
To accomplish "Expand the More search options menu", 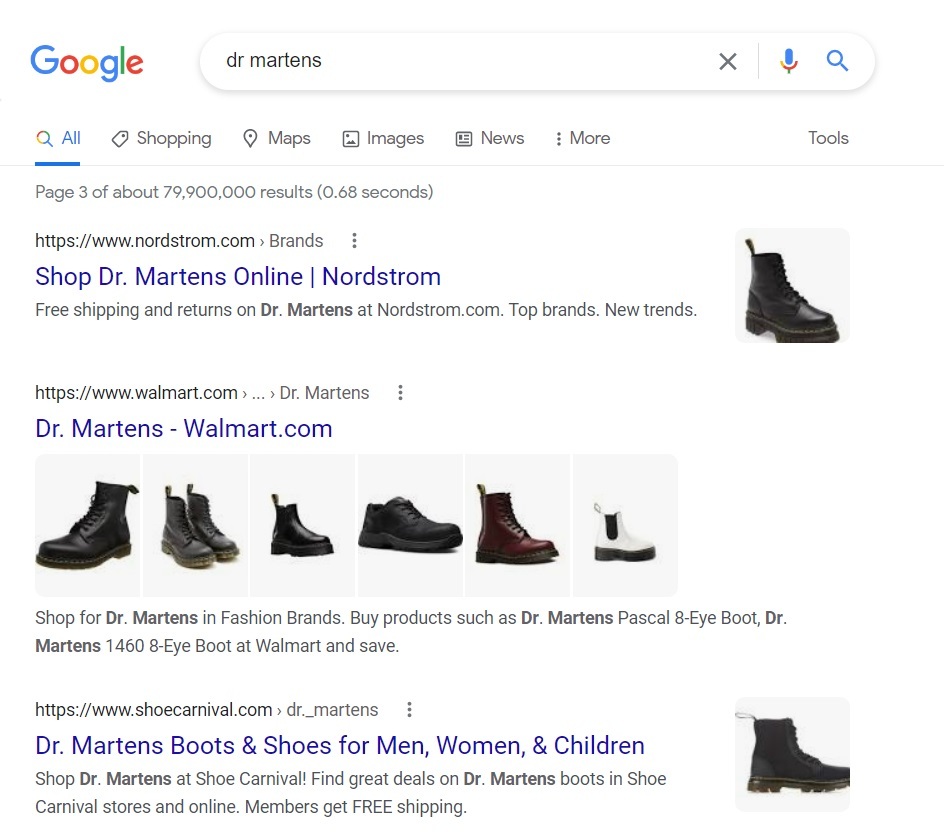I will 582,138.
